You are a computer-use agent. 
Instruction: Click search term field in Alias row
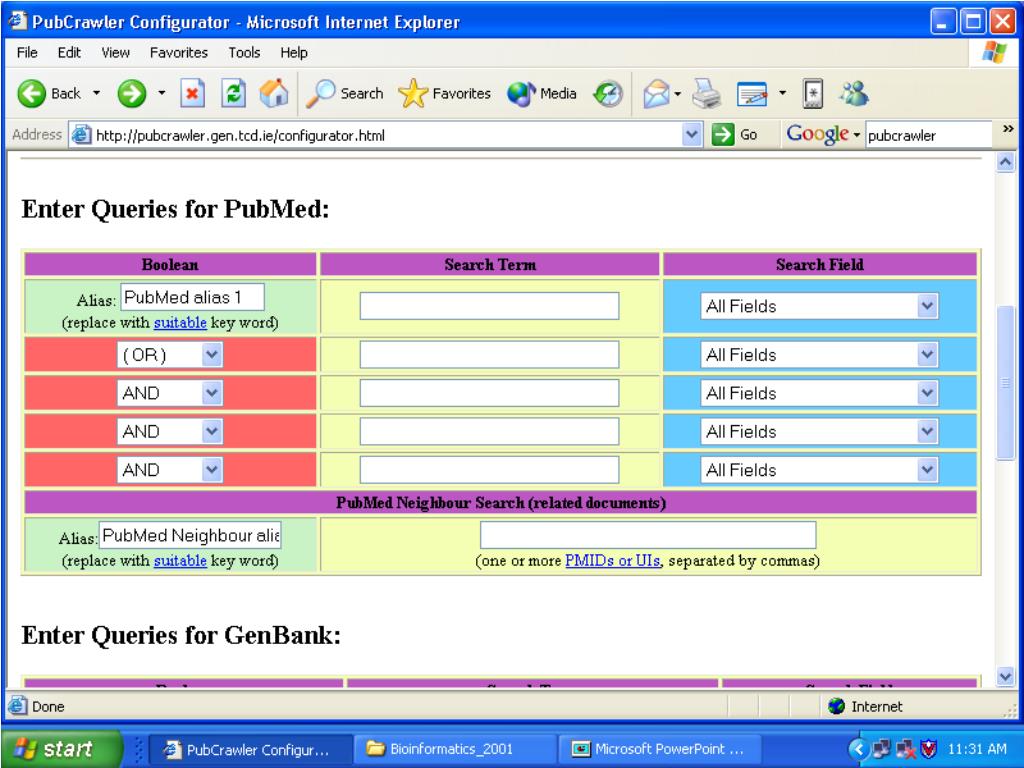489,306
